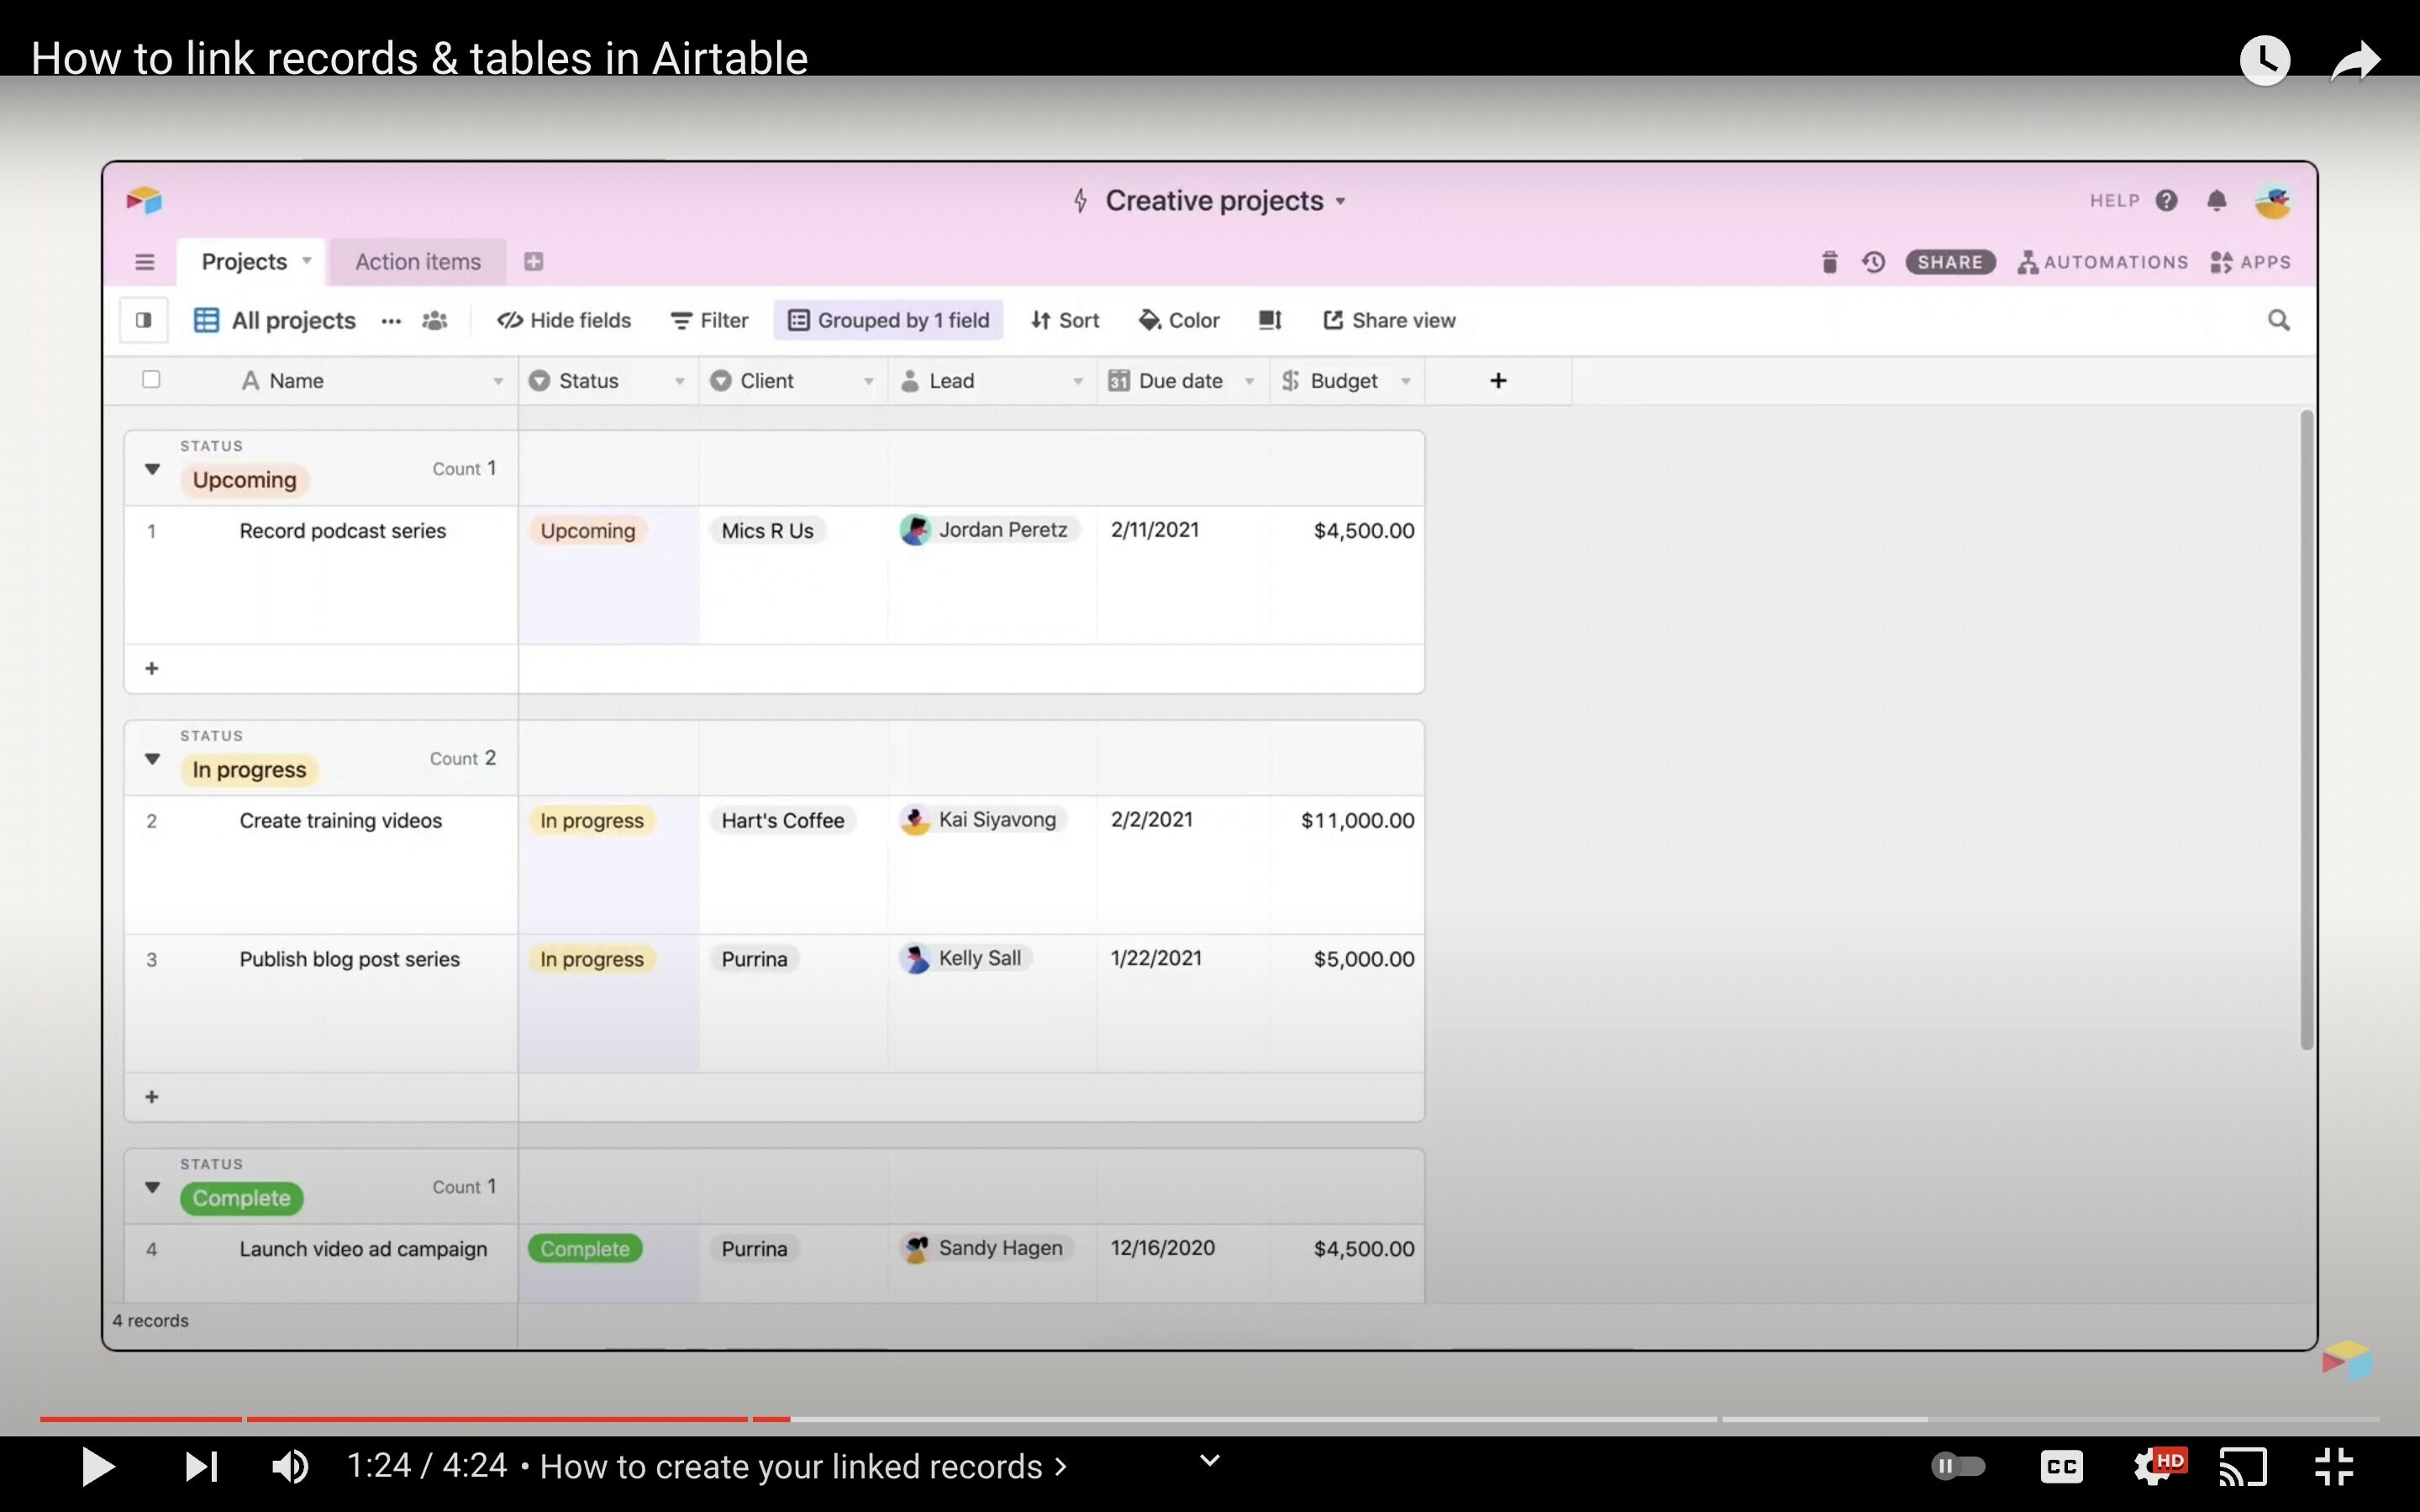Open YouTube settings gear icon

tap(2158, 1466)
